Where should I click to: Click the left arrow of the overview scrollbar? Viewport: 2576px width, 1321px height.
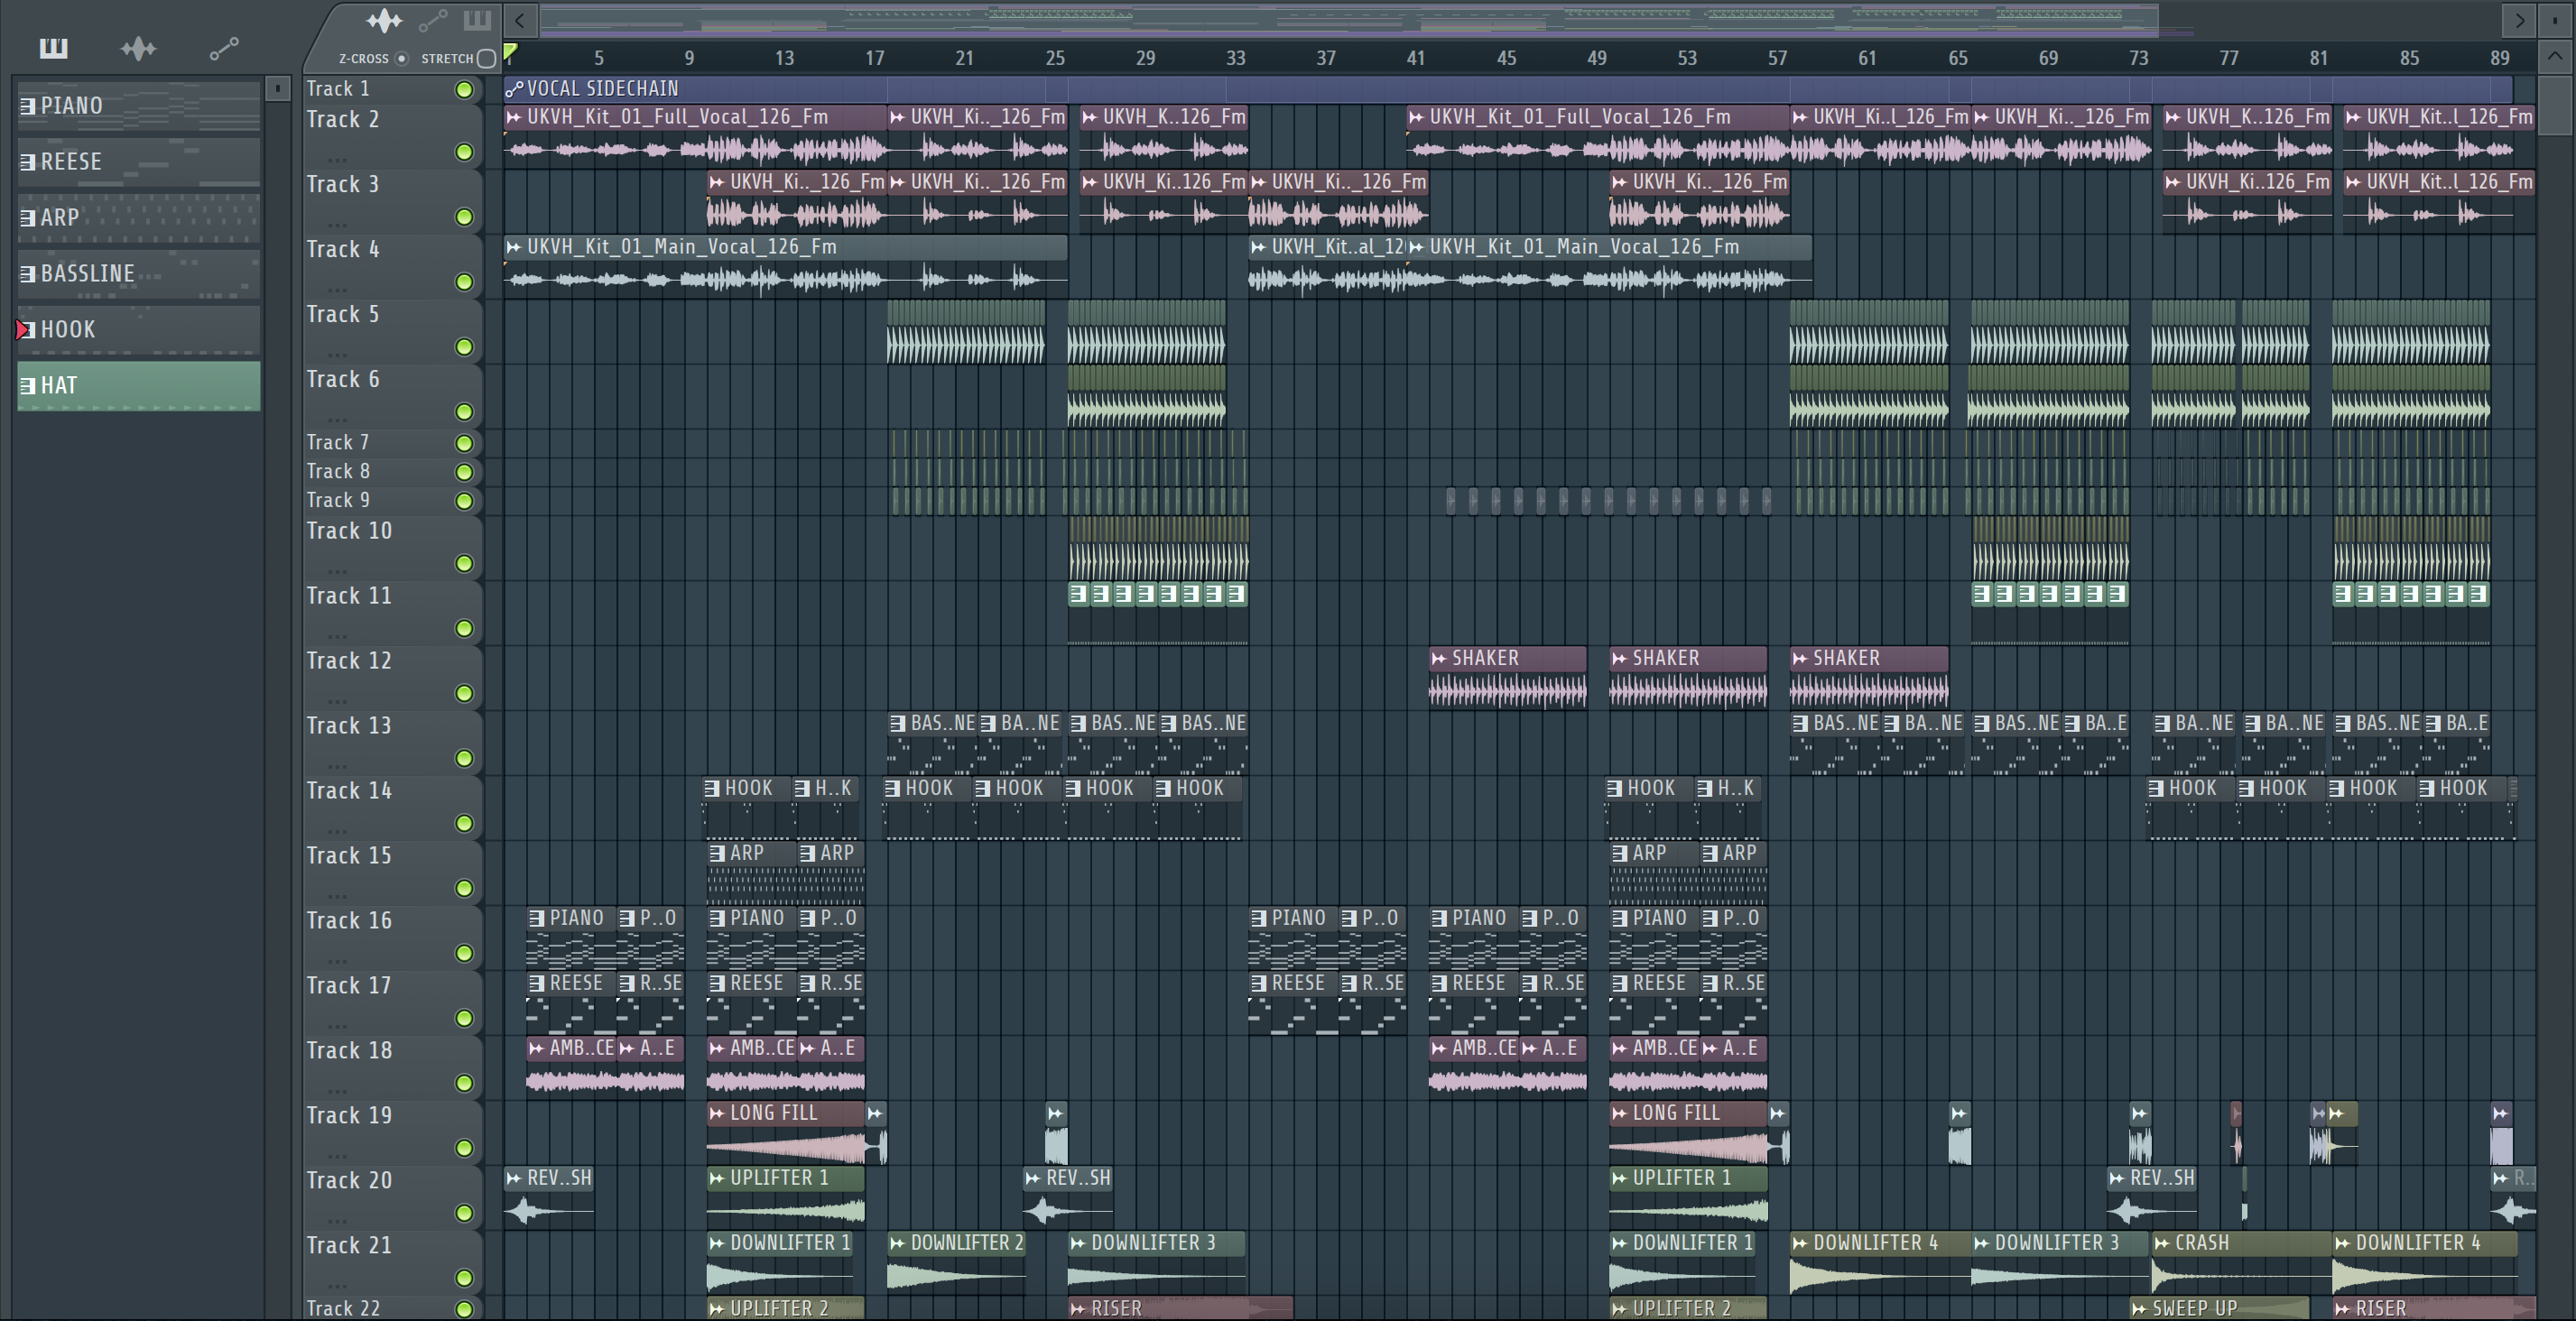(520, 20)
